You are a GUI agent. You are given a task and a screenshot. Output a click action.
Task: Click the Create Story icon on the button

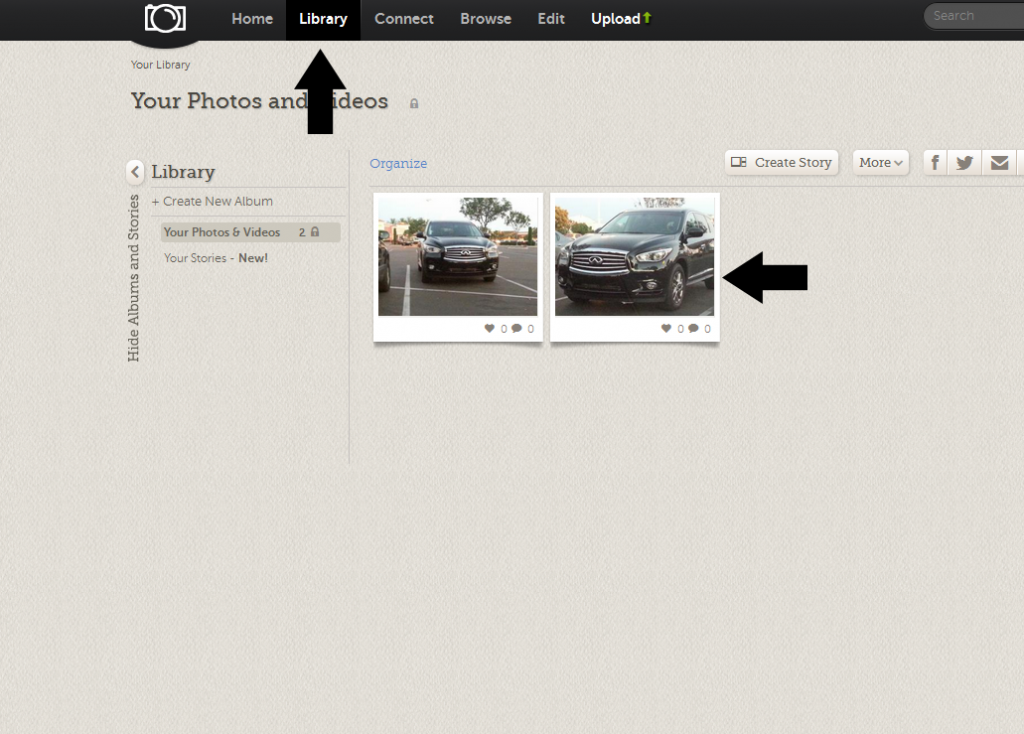point(739,162)
